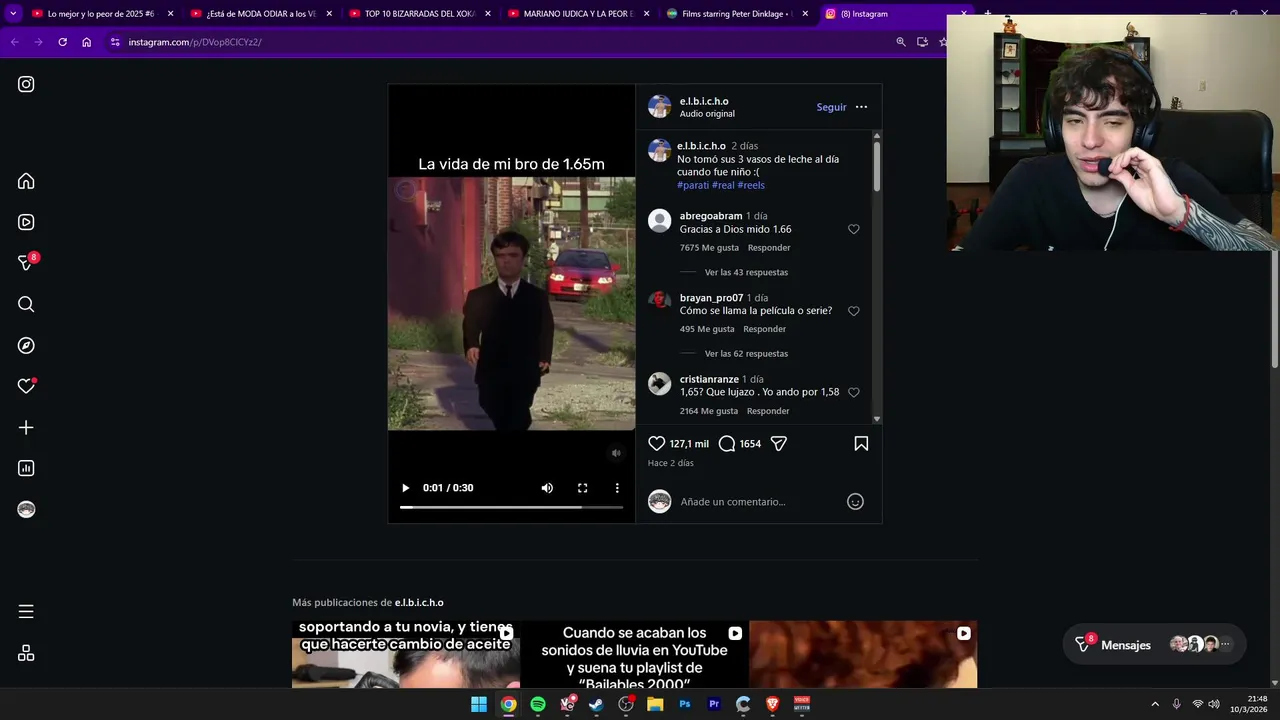Reply to abregoabram's comment via Responder
Screen dimensions: 1280x720
[x=769, y=247]
